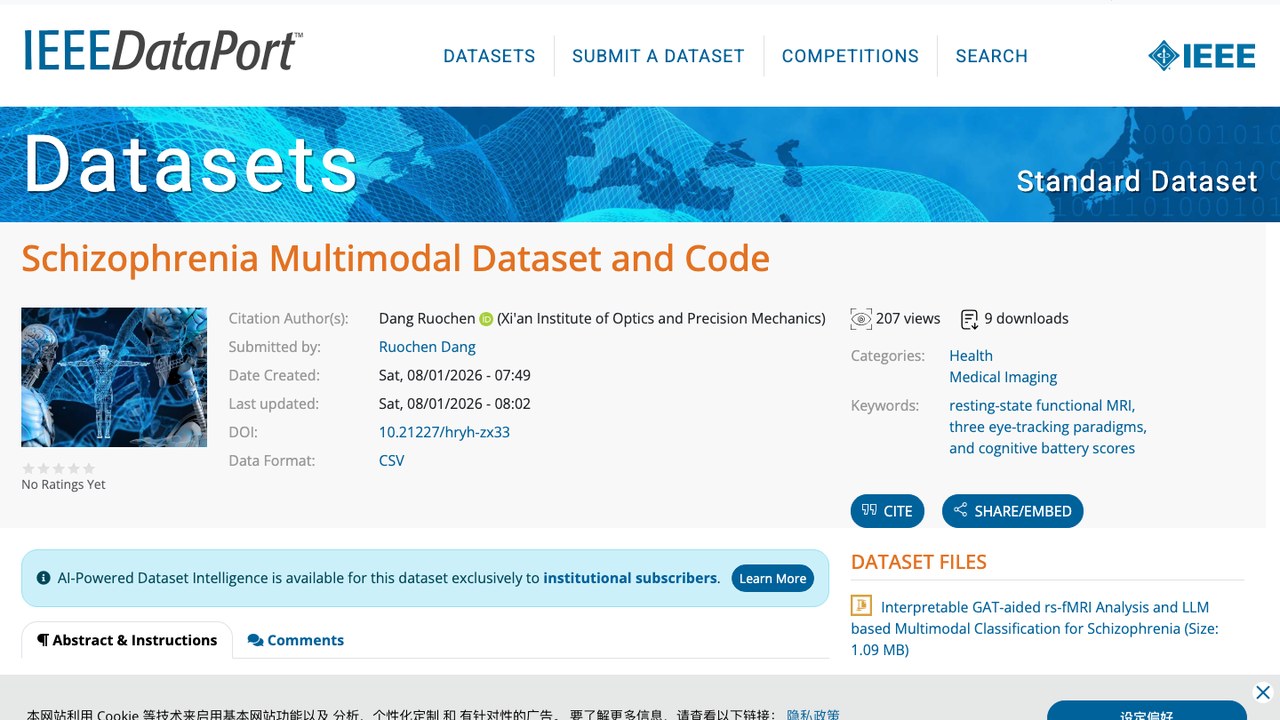1280x720 pixels.
Task: Open submitter Ruochen Dang's profile link
Action: tap(427, 347)
